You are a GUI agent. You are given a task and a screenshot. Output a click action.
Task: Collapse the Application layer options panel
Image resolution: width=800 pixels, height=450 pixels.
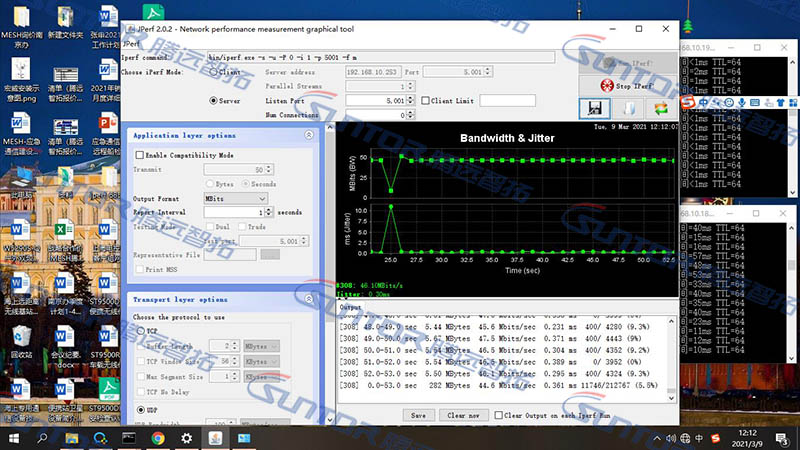[309, 135]
